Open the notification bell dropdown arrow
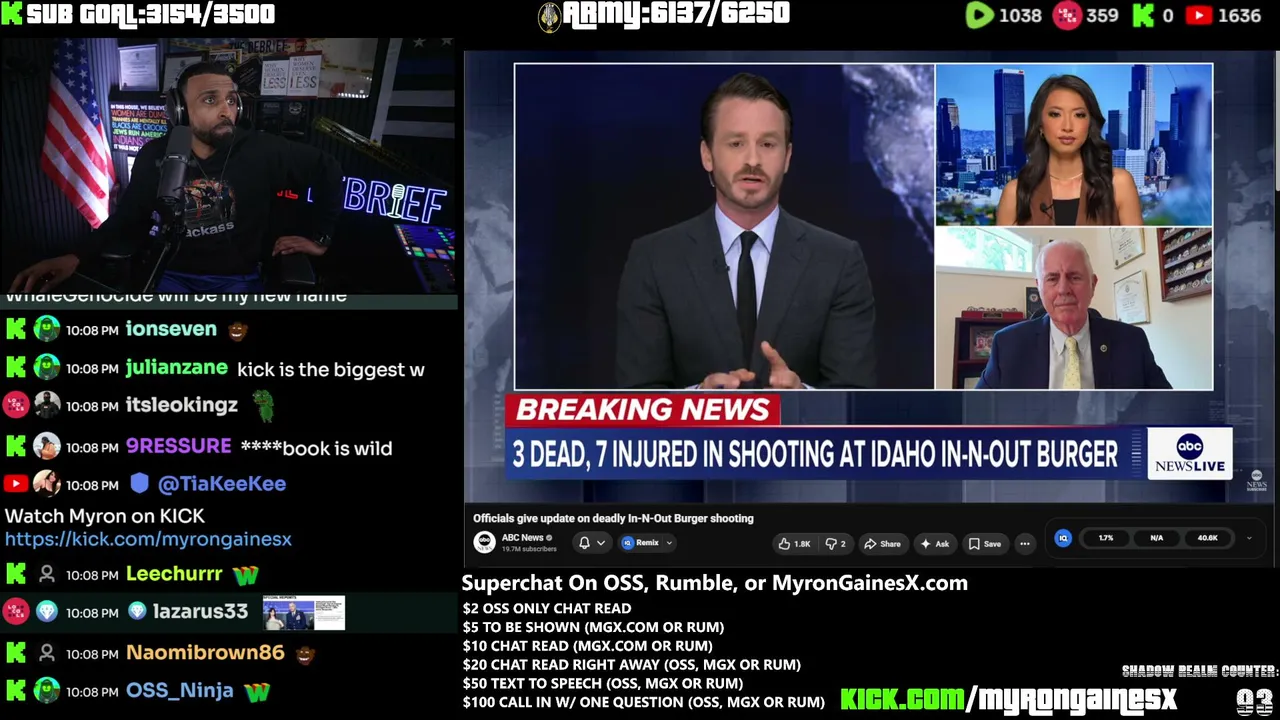 click(601, 543)
